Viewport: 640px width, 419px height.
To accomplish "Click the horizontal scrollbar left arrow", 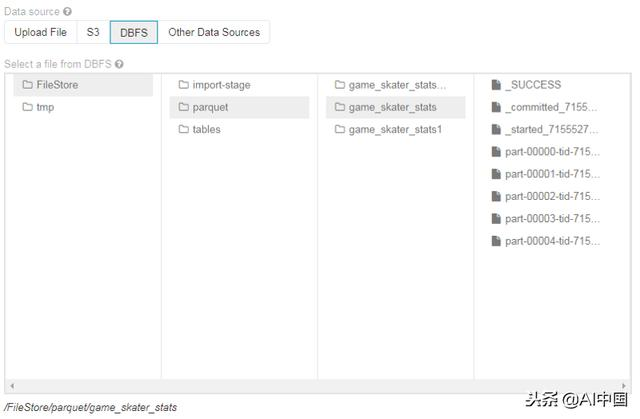I will pyautogui.click(x=10, y=386).
